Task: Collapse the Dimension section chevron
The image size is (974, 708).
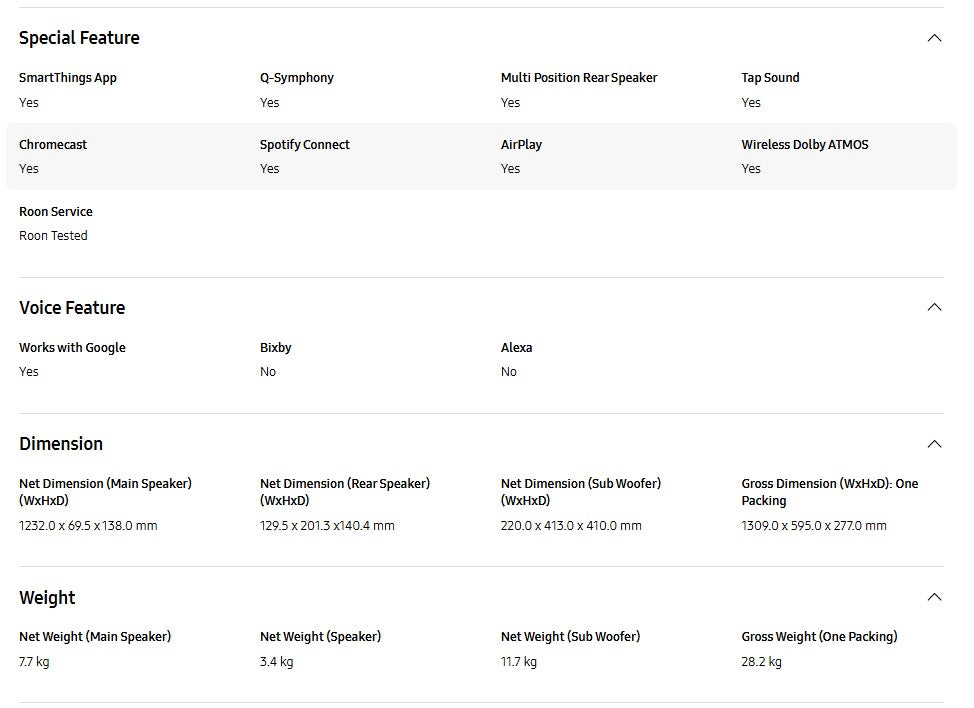Action: tap(934, 444)
